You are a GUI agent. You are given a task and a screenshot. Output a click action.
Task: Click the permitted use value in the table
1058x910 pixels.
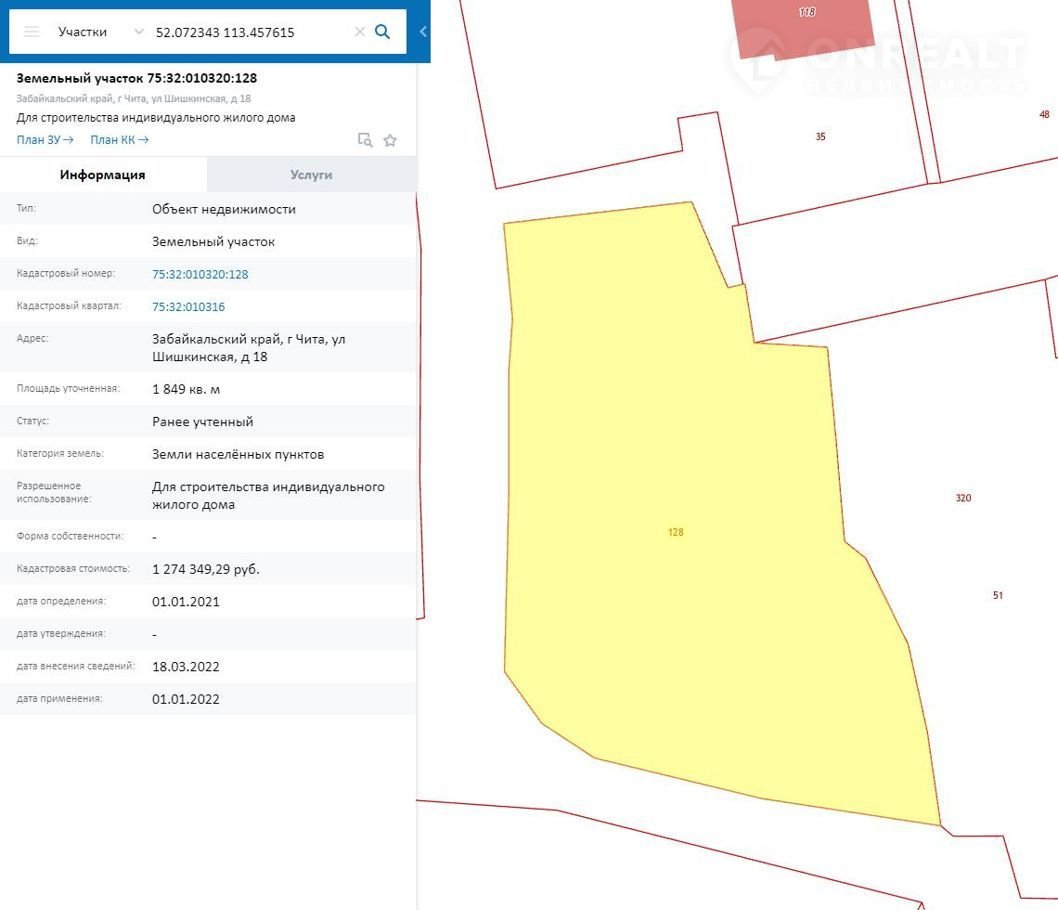(268, 495)
